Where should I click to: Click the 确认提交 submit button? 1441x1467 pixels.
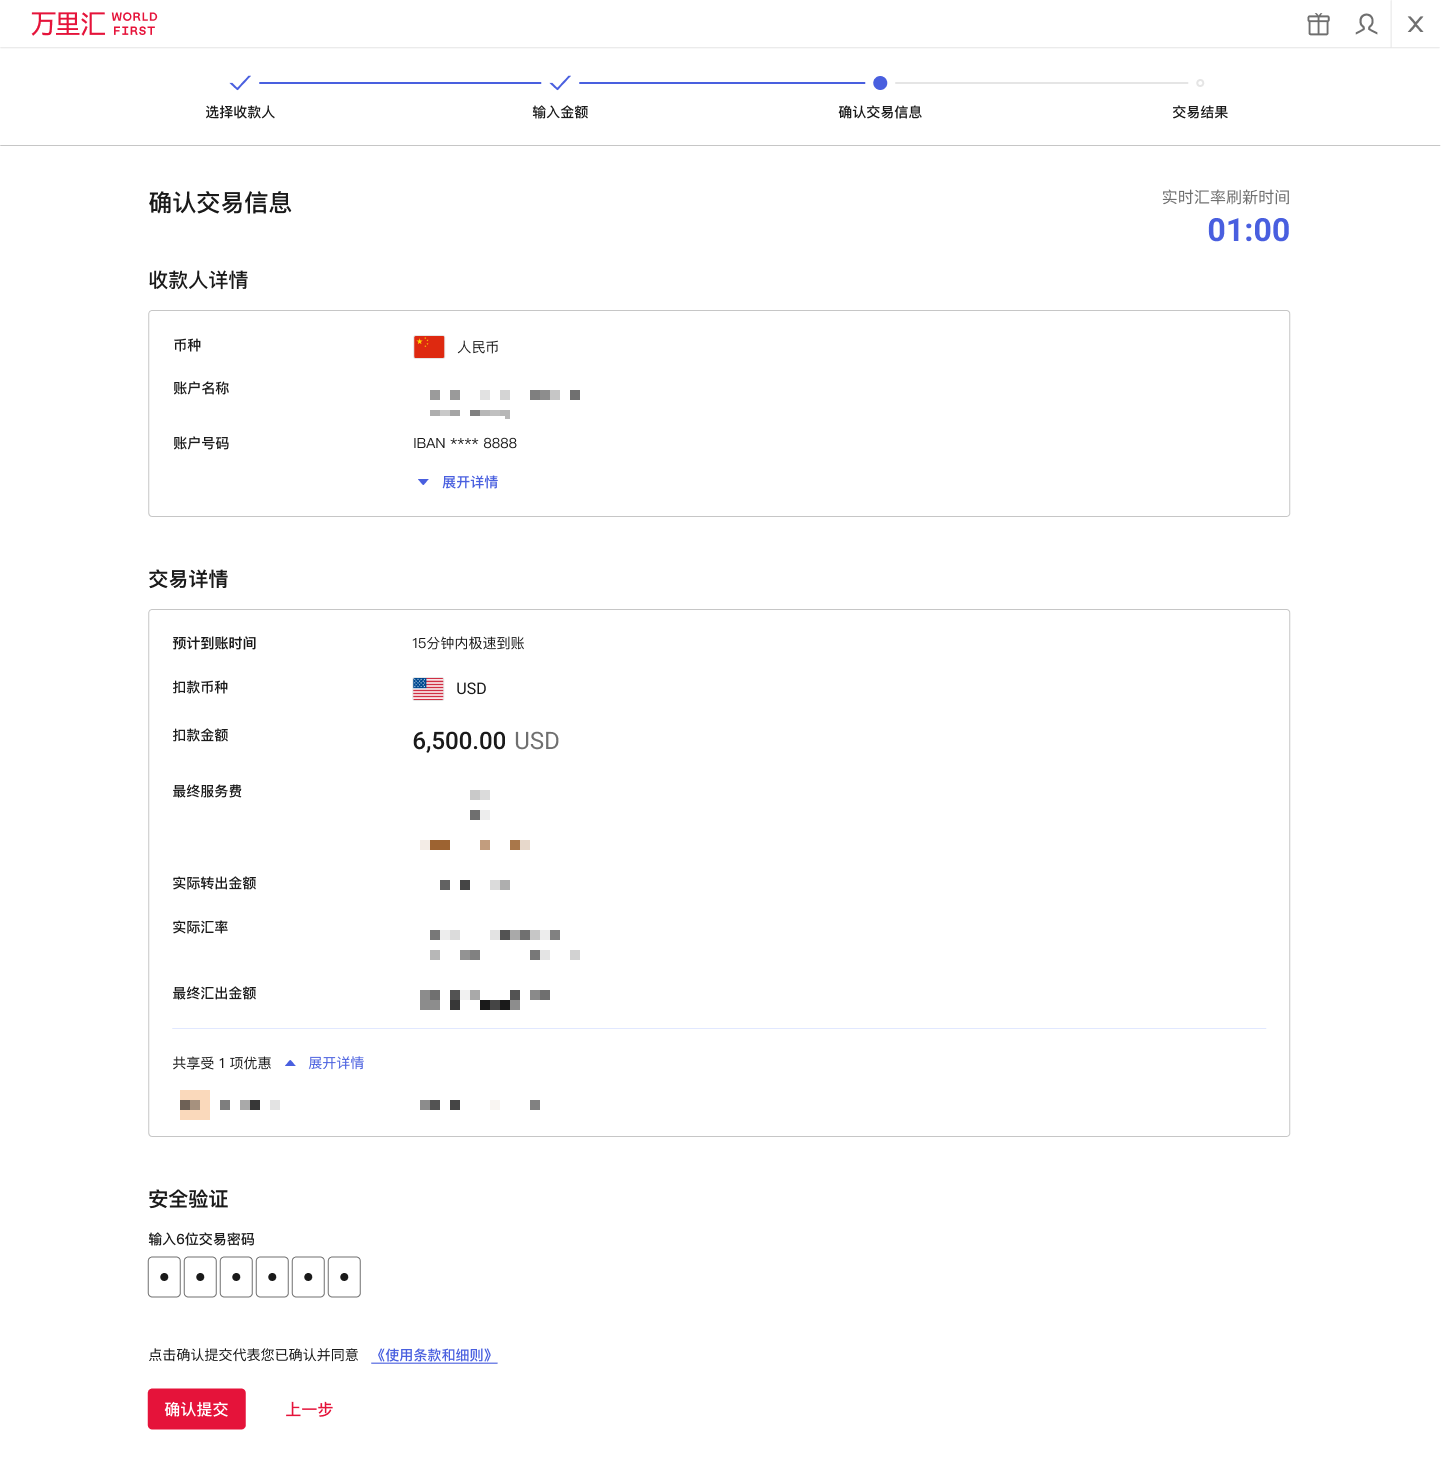[x=196, y=1409]
